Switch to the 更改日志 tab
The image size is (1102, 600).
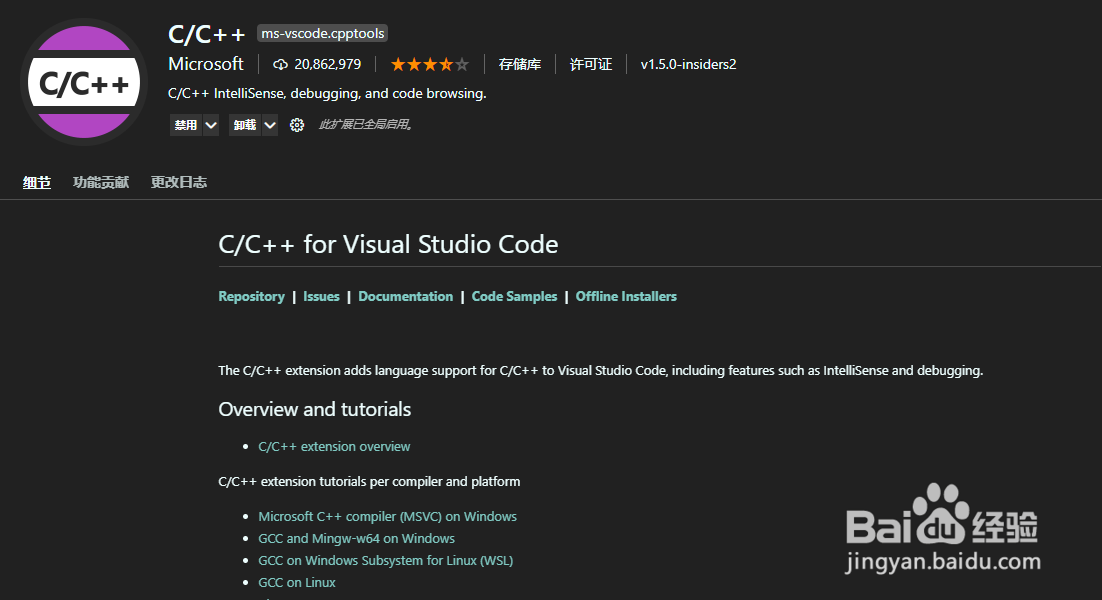[179, 182]
